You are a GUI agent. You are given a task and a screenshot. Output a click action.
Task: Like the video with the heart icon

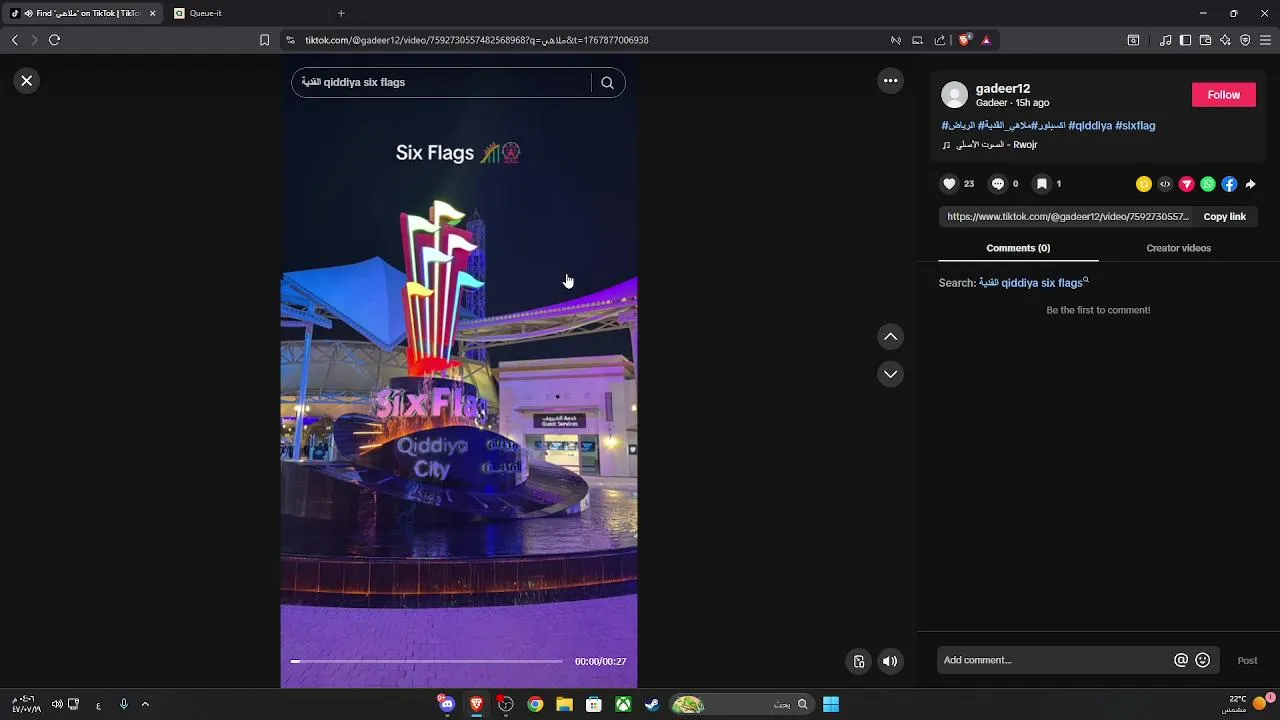[949, 184]
